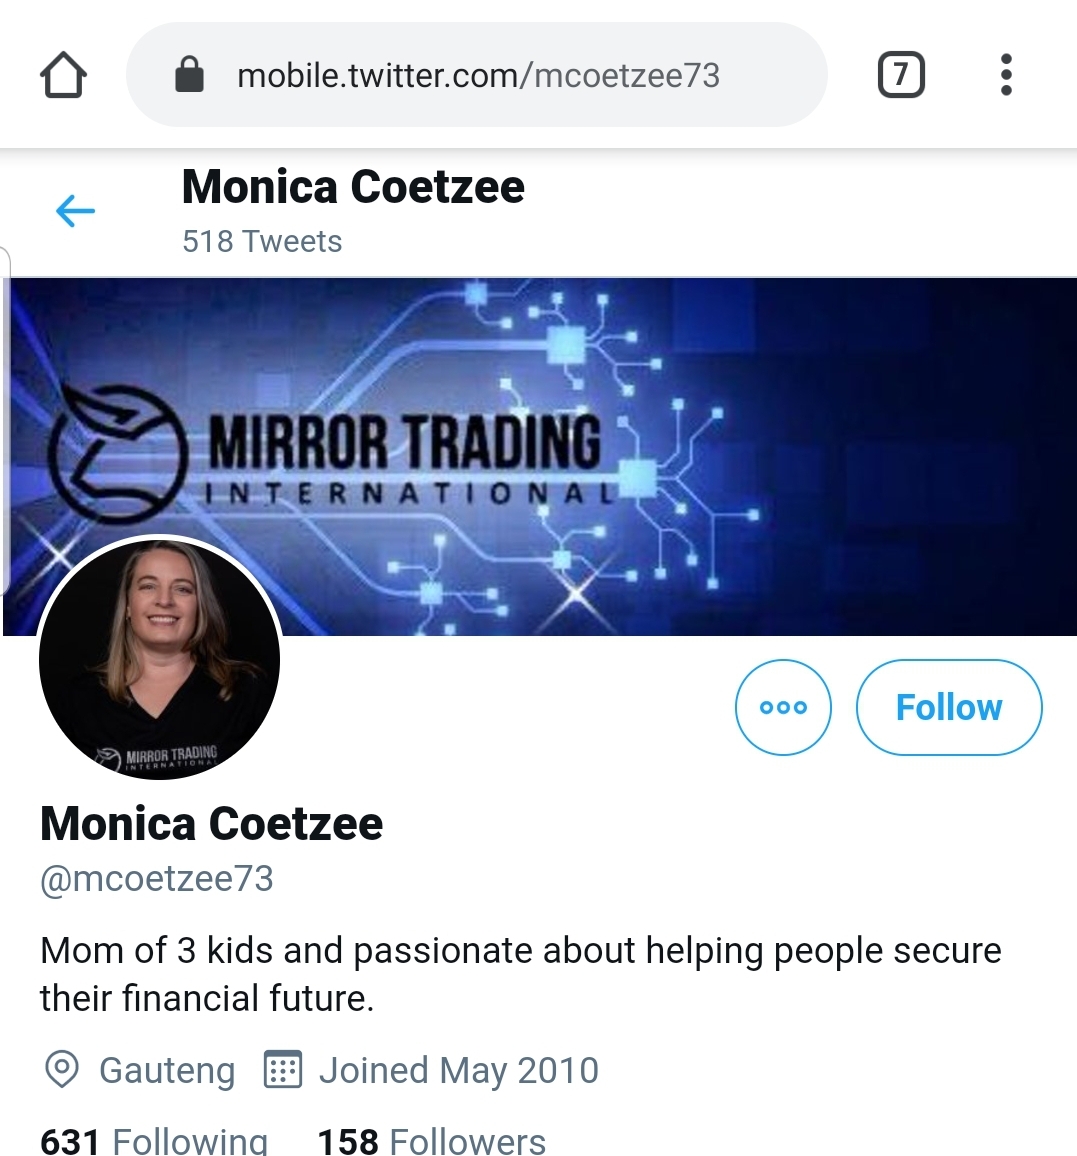The width and height of the screenshot is (1077, 1156).
Task: Follow Monica Coetzee
Action: (948, 707)
